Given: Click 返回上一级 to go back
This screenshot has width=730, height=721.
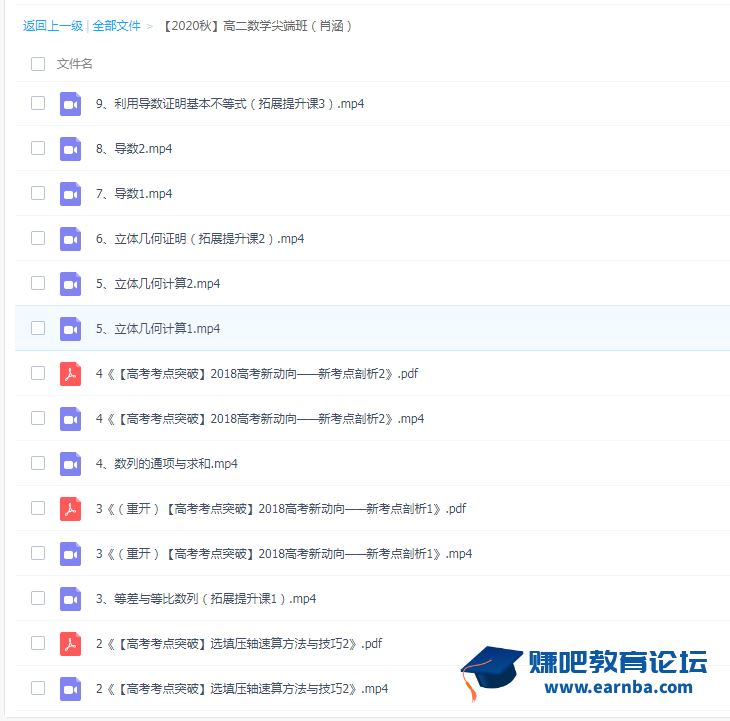Looking at the screenshot, I should [53, 26].
